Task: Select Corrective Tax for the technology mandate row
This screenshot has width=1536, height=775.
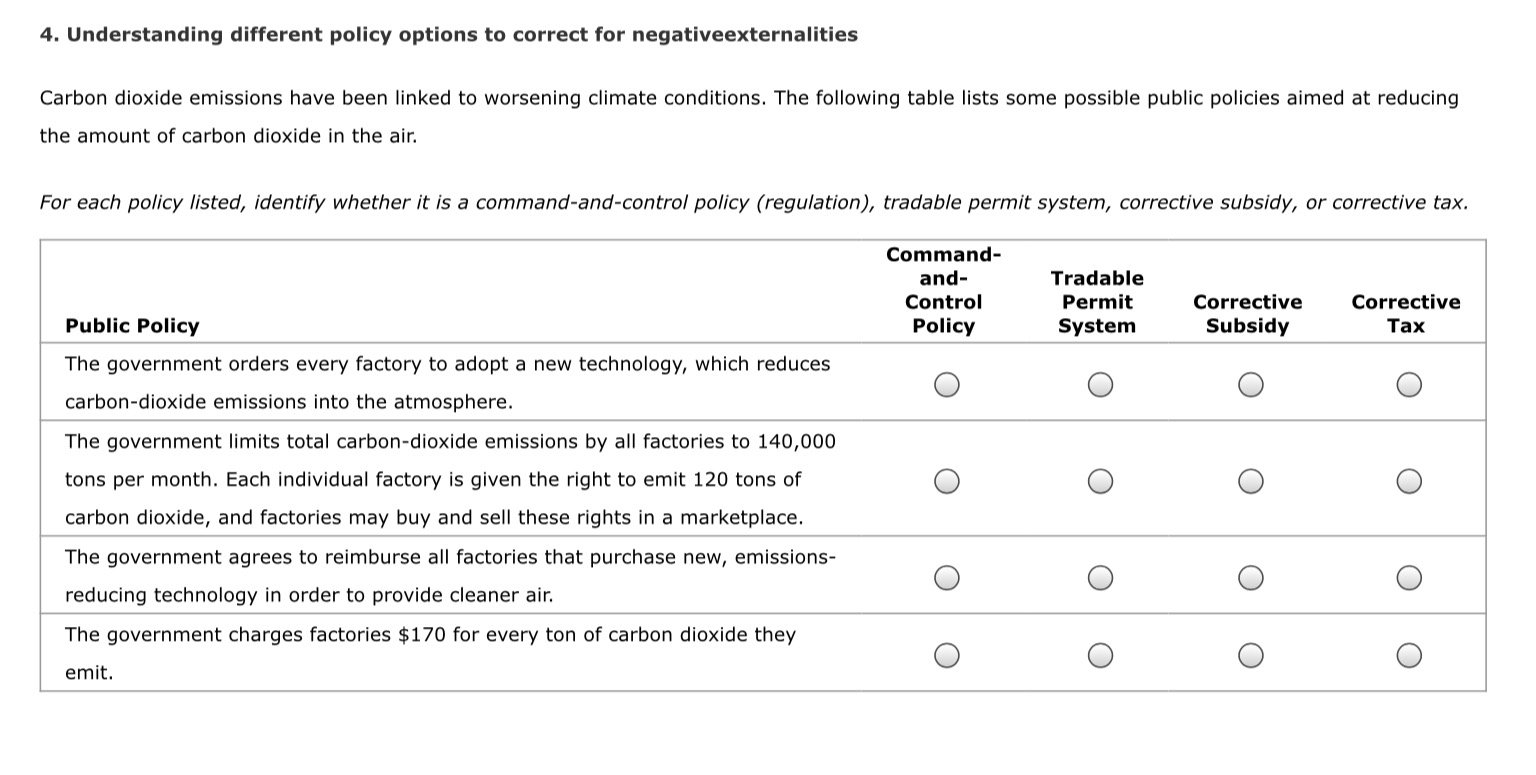Action: point(1409,383)
